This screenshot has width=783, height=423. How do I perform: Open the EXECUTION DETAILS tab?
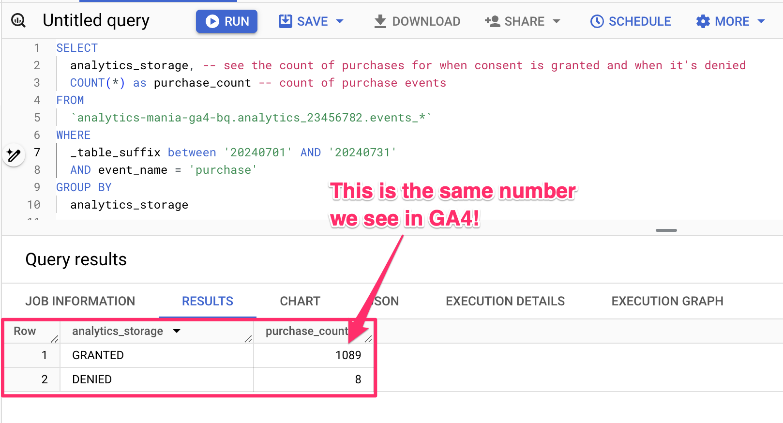coord(505,301)
